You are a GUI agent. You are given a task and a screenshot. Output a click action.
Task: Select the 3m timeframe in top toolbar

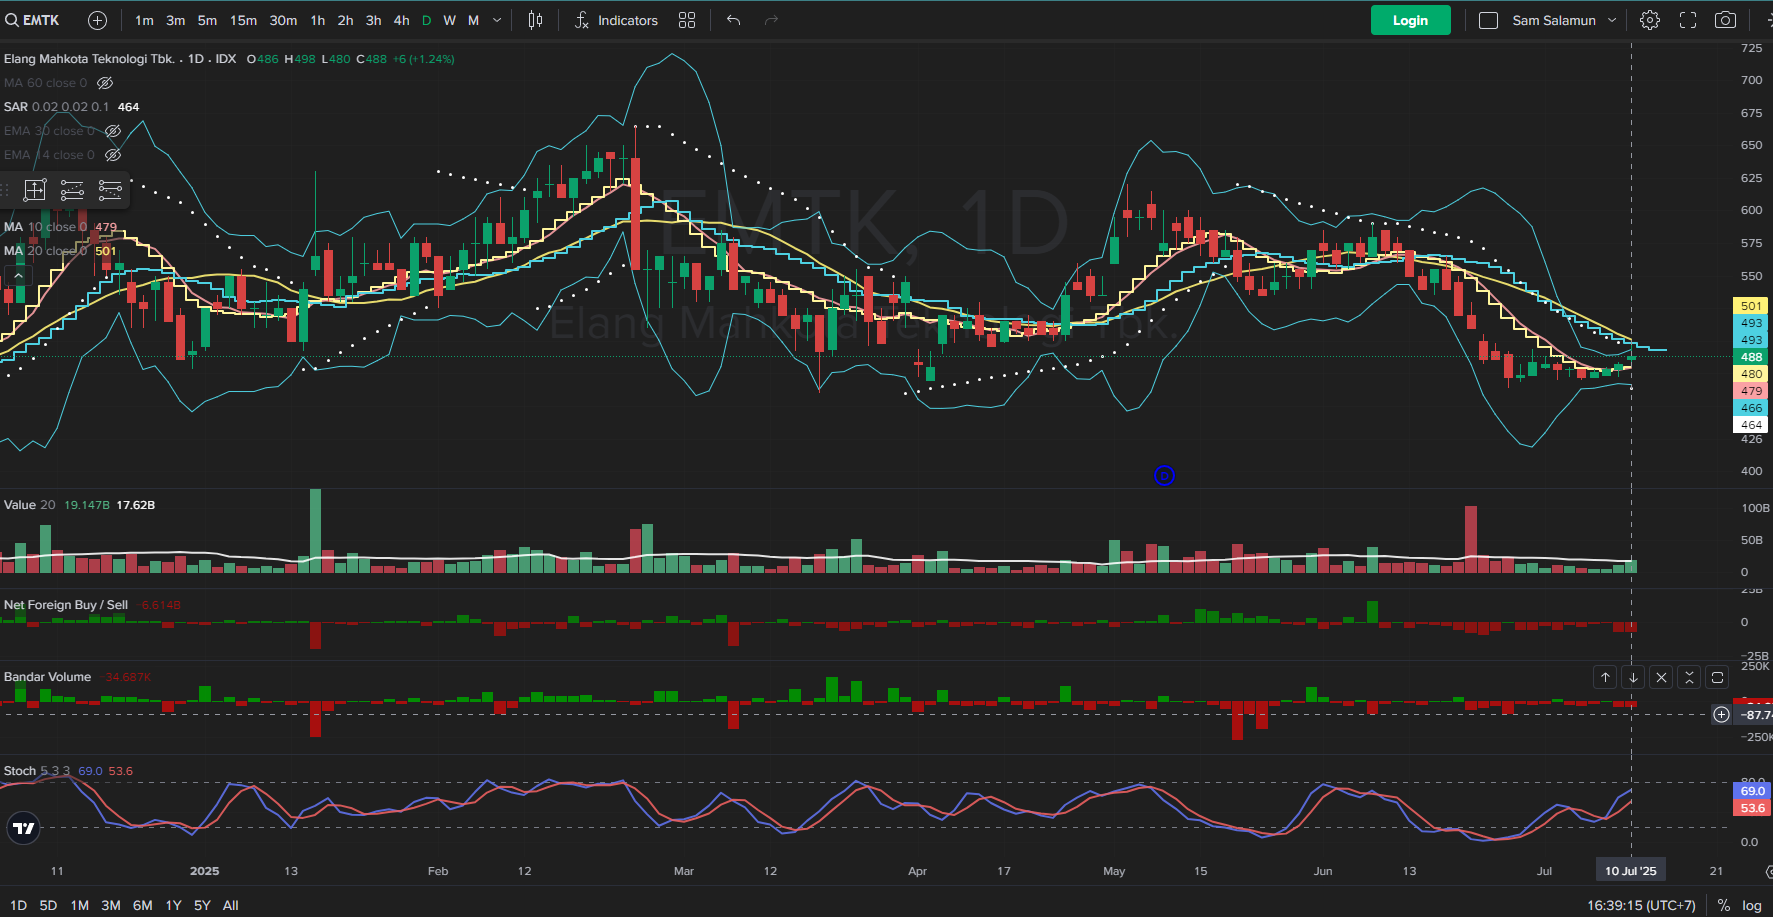[175, 20]
